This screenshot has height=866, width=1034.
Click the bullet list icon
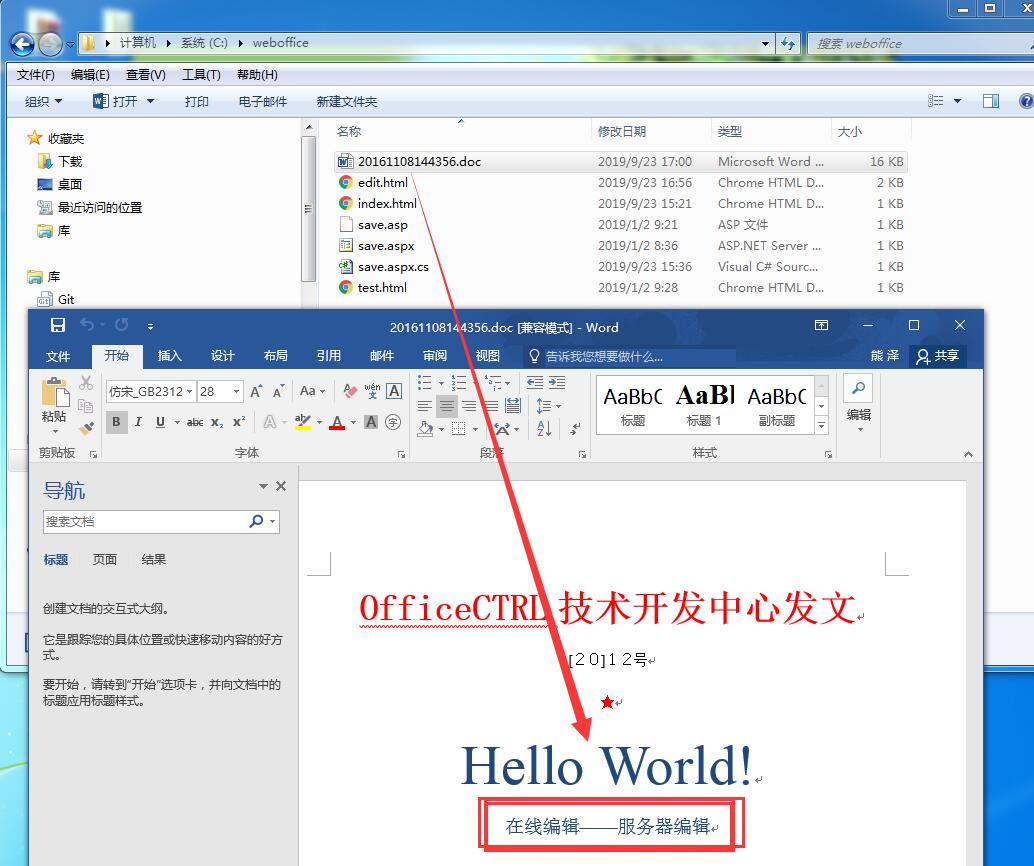(425, 383)
